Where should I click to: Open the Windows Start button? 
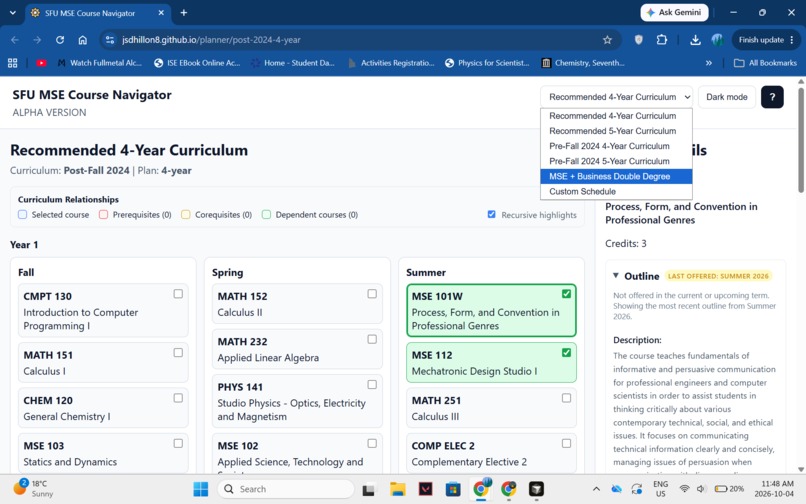point(200,489)
